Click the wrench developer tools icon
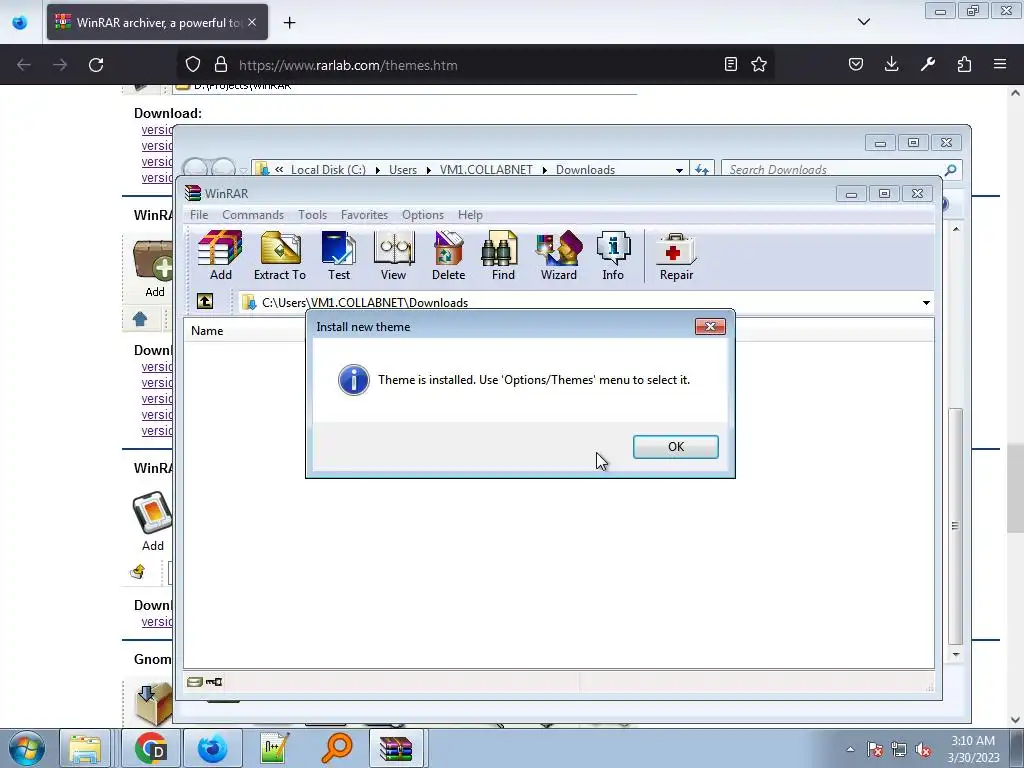The width and height of the screenshot is (1024, 768). [928, 64]
